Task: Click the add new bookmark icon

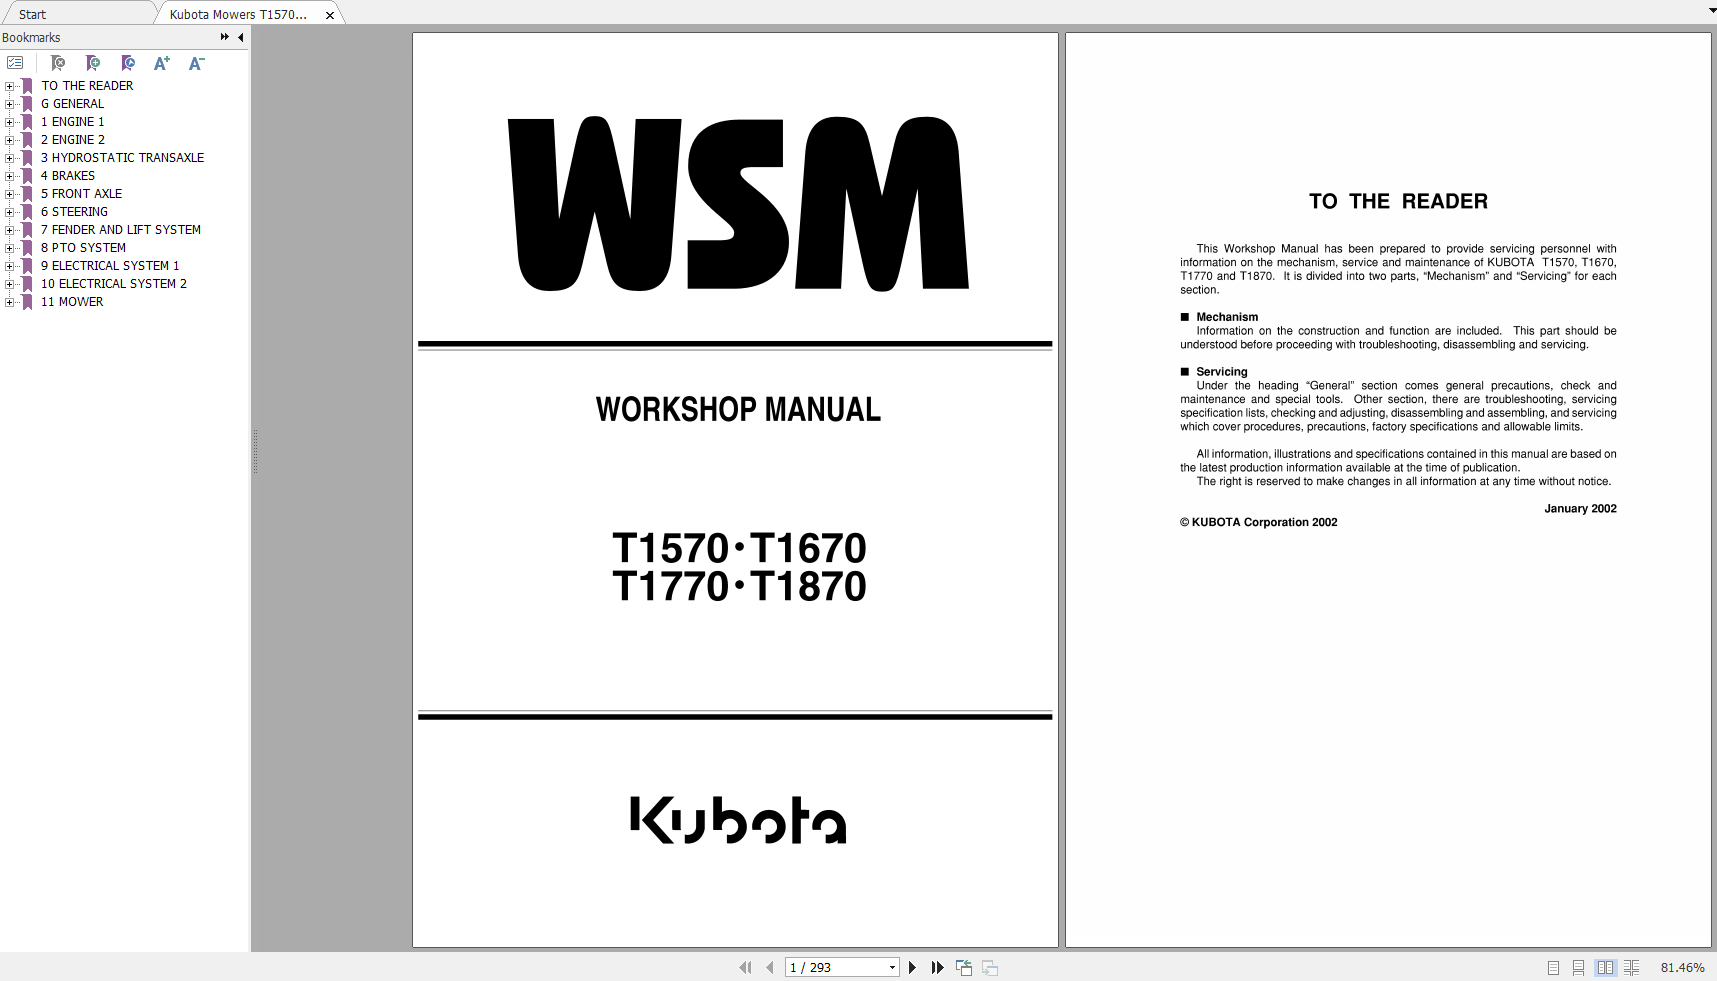Action: pyautogui.click(x=93, y=63)
